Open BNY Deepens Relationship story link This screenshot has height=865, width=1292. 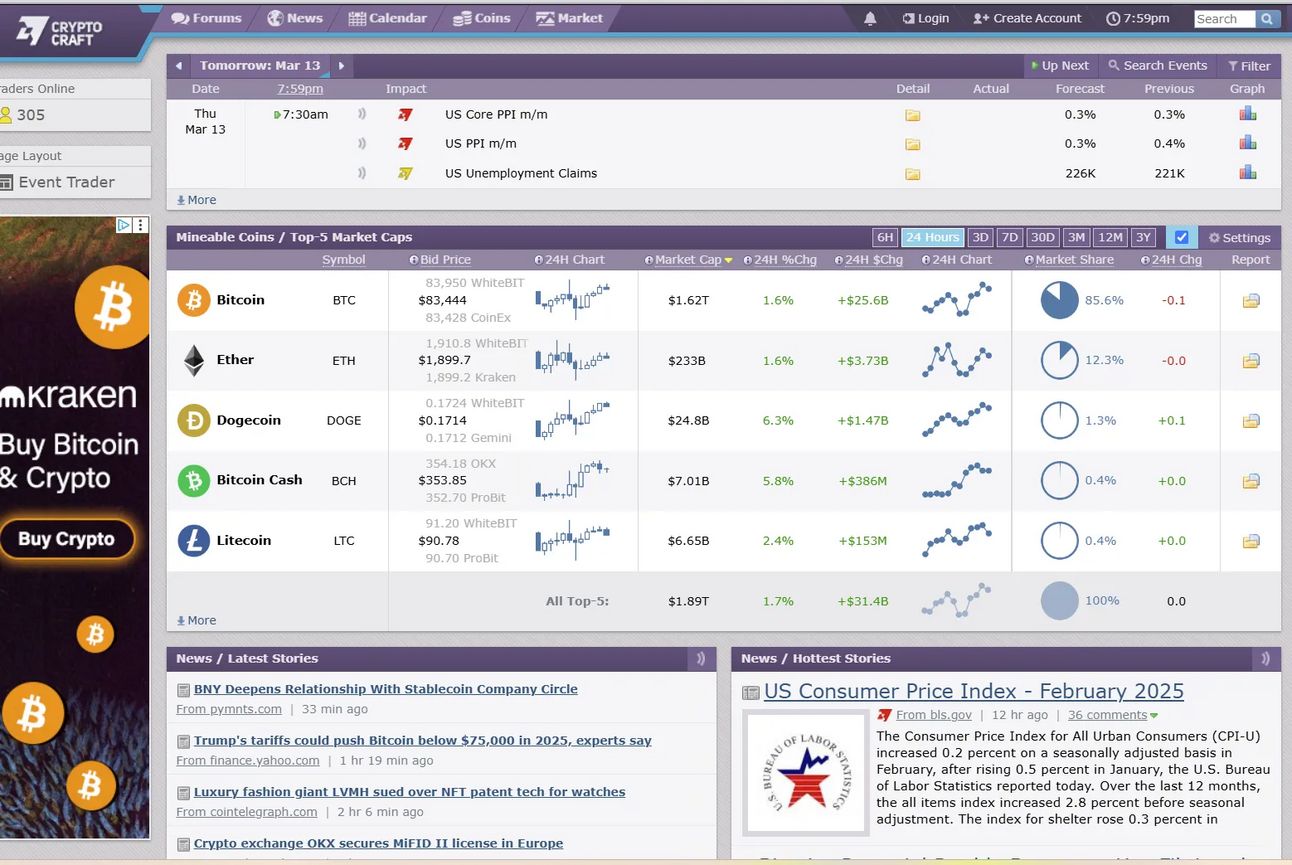(385, 689)
